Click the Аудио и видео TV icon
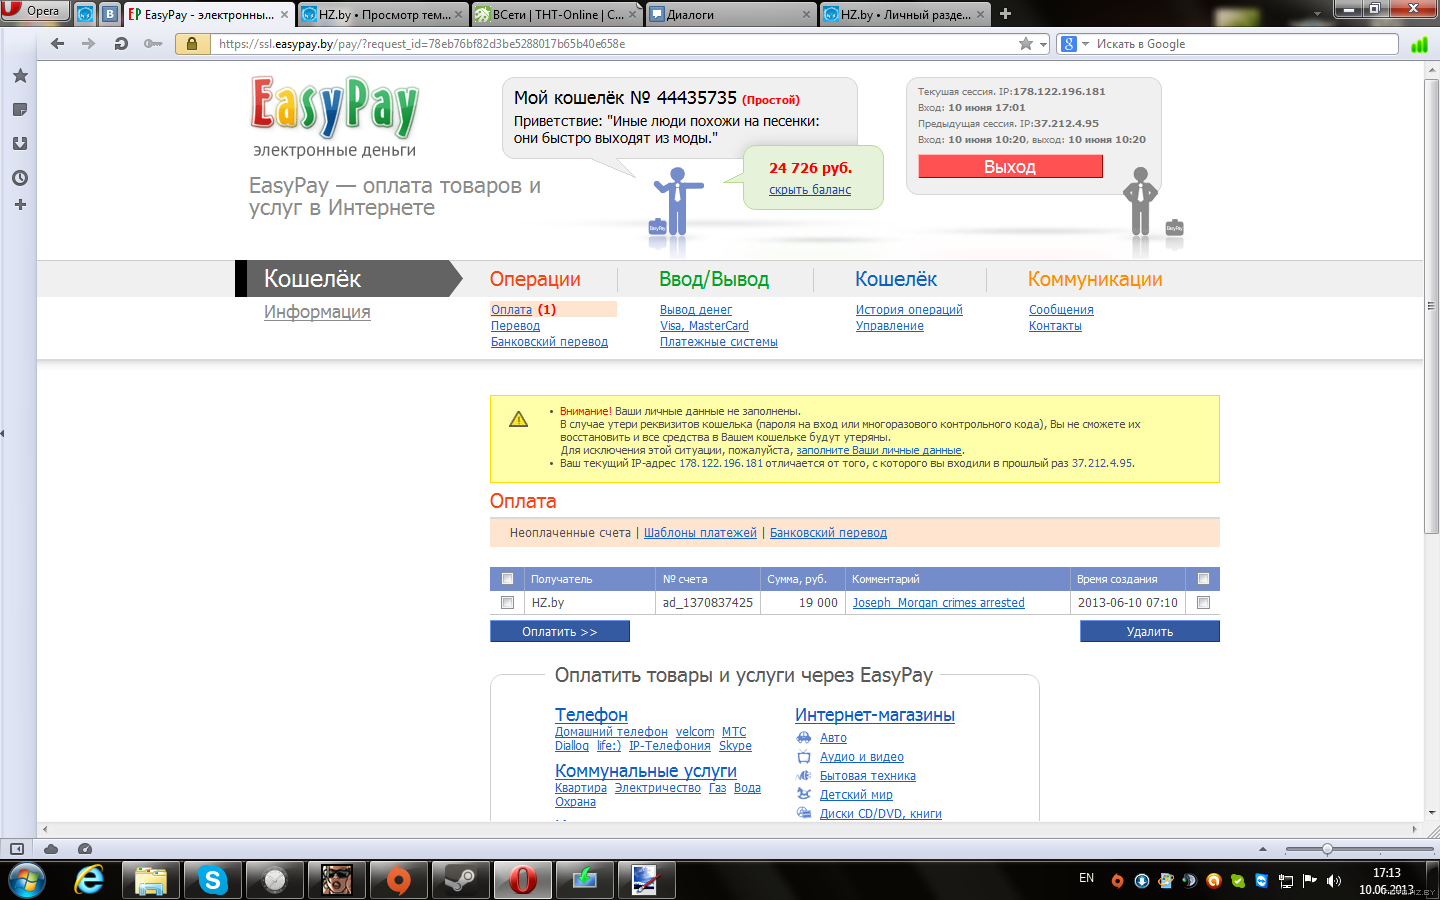 click(804, 757)
